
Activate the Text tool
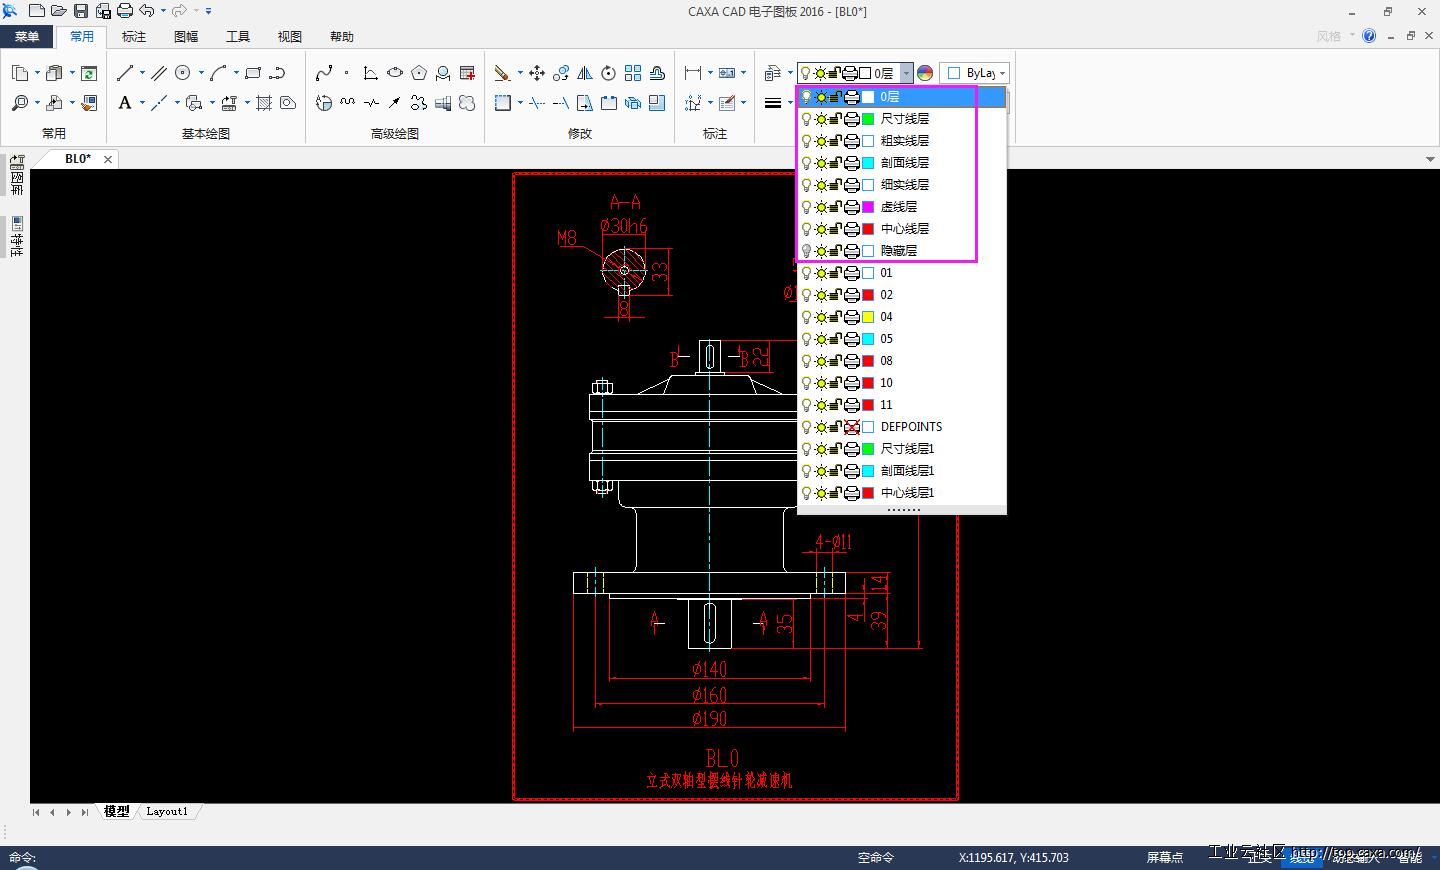pyautogui.click(x=125, y=103)
